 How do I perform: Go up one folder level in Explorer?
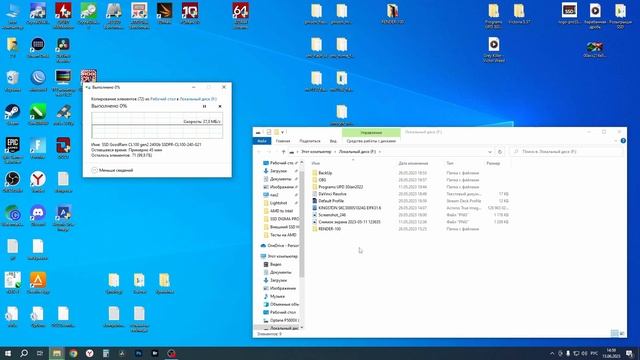point(283,152)
